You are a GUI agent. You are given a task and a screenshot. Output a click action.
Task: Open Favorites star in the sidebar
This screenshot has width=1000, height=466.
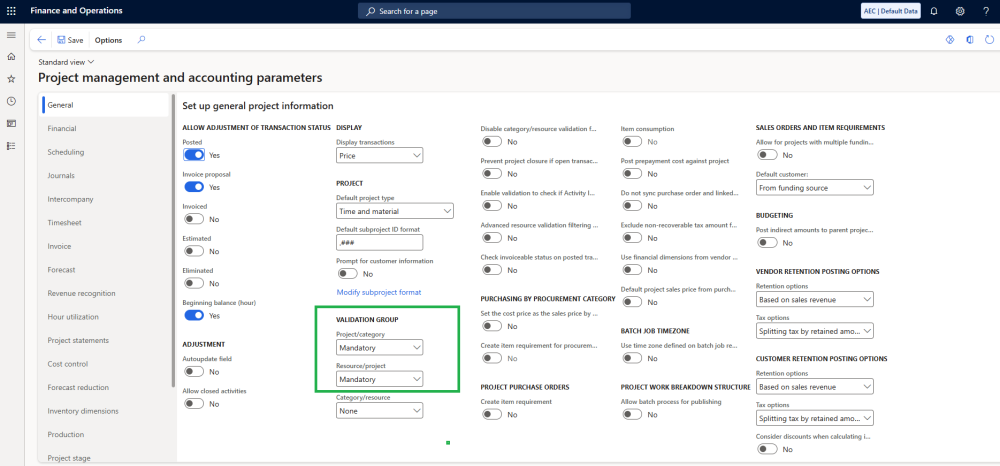click(11, 79)
